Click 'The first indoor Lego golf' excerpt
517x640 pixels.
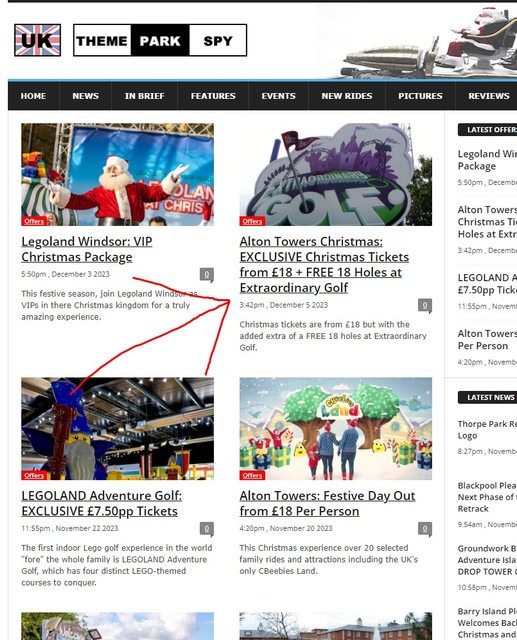(117, 565)
